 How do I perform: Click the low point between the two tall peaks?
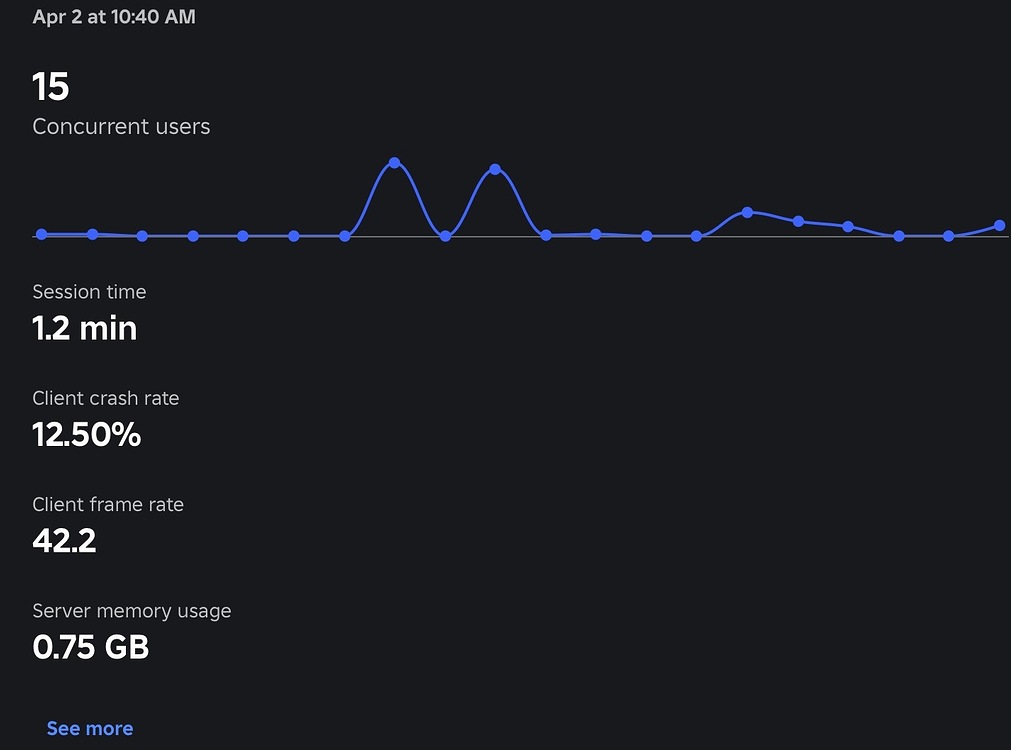445,236
